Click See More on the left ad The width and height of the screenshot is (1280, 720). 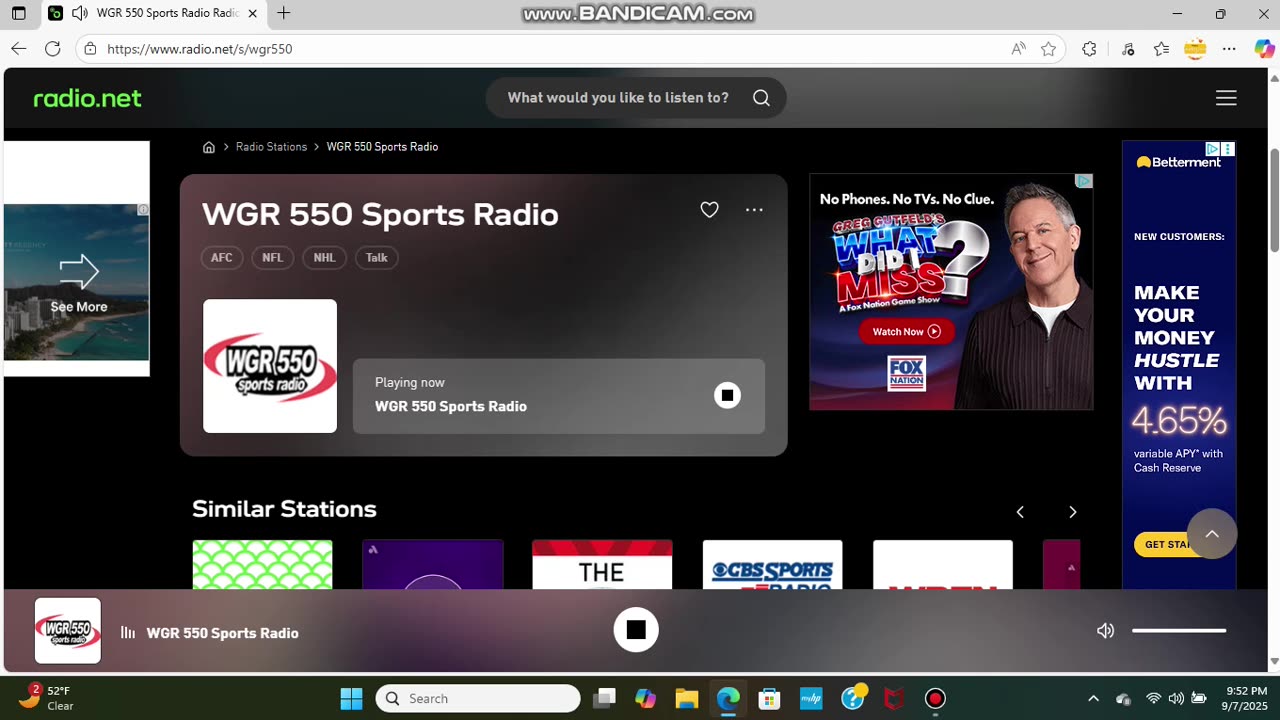[79, 307]
